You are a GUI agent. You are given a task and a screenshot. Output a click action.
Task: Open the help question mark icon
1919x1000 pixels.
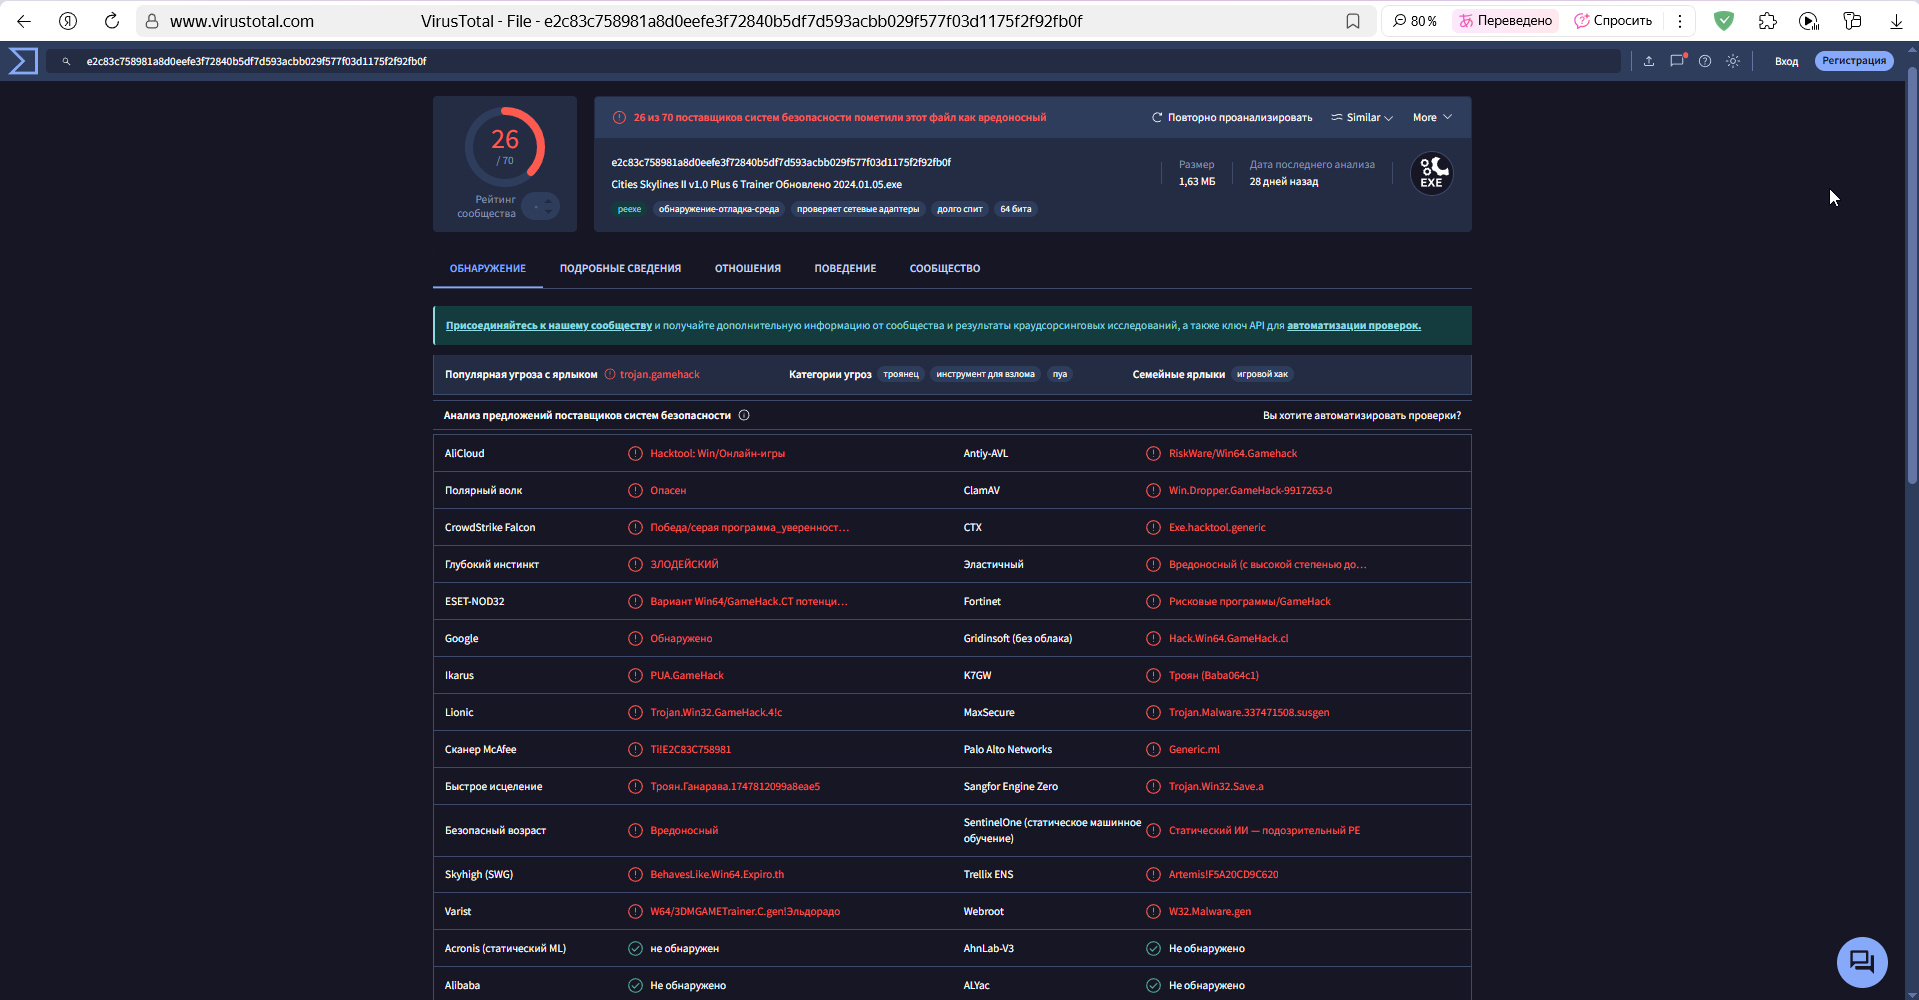coord(1705,61)
